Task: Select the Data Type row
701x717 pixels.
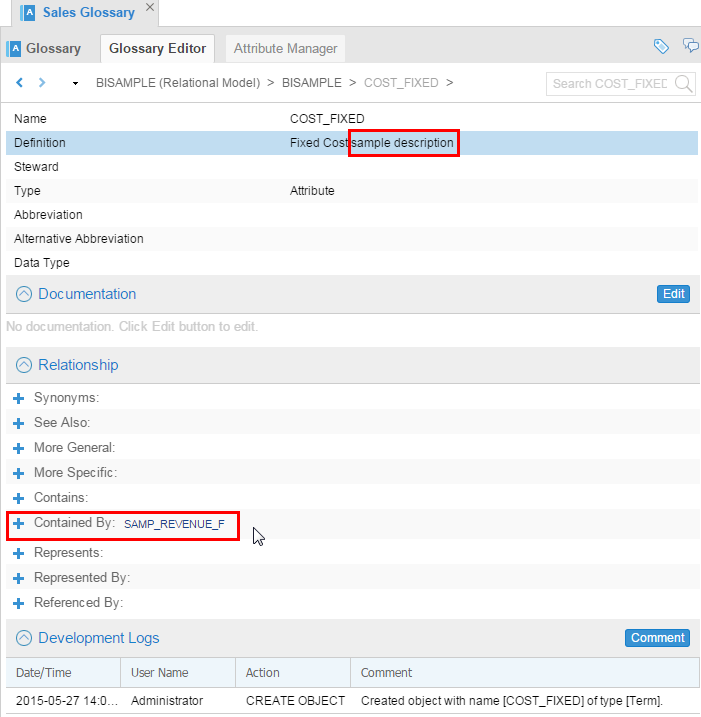Action: (x=352, y=263)
